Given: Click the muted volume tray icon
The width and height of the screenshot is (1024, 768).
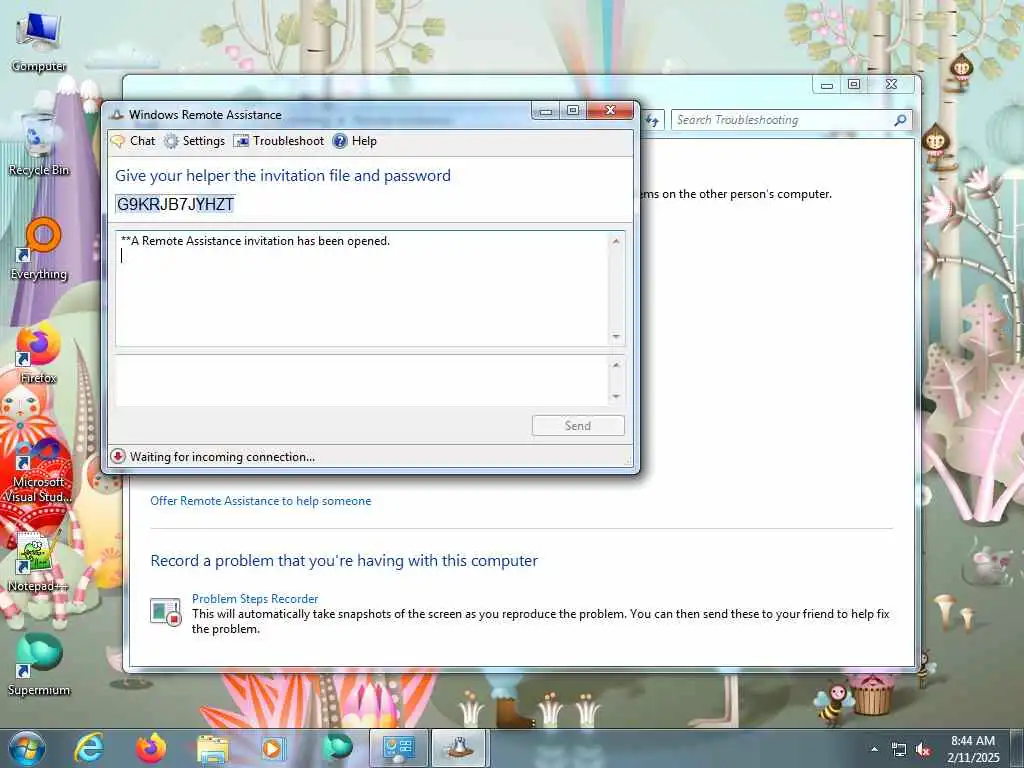Looking at the screenshot, I should pyautogui.click(x=923, y=750).
